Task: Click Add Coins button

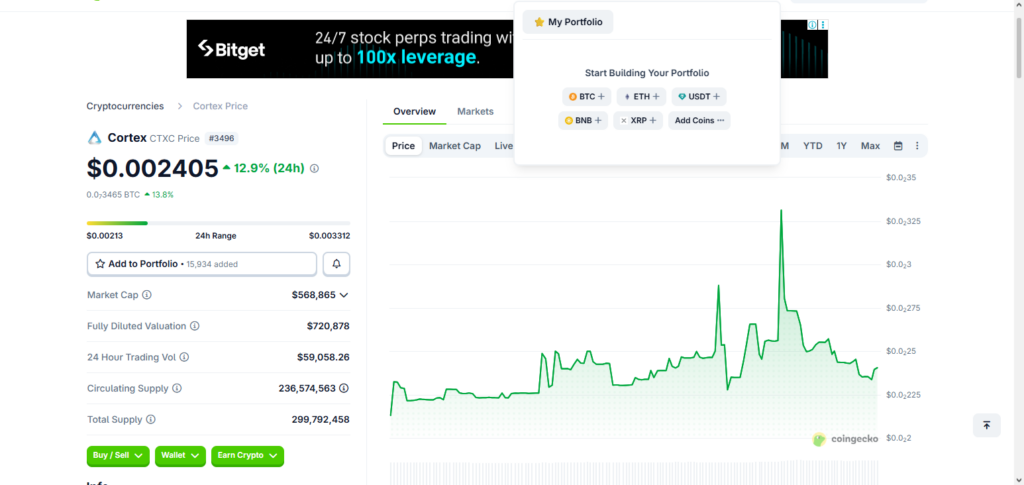Action: click(699, 121)
